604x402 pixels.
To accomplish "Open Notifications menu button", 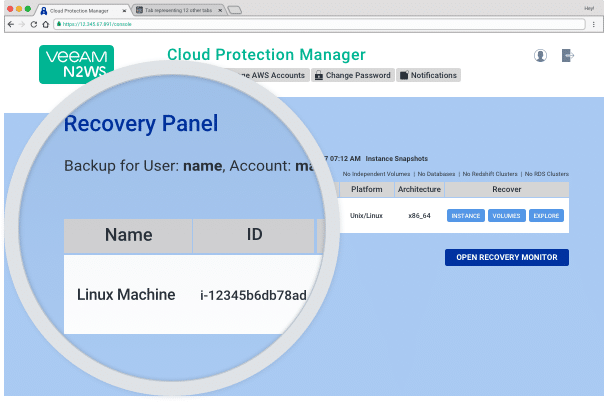I will (x=428, y=75).
